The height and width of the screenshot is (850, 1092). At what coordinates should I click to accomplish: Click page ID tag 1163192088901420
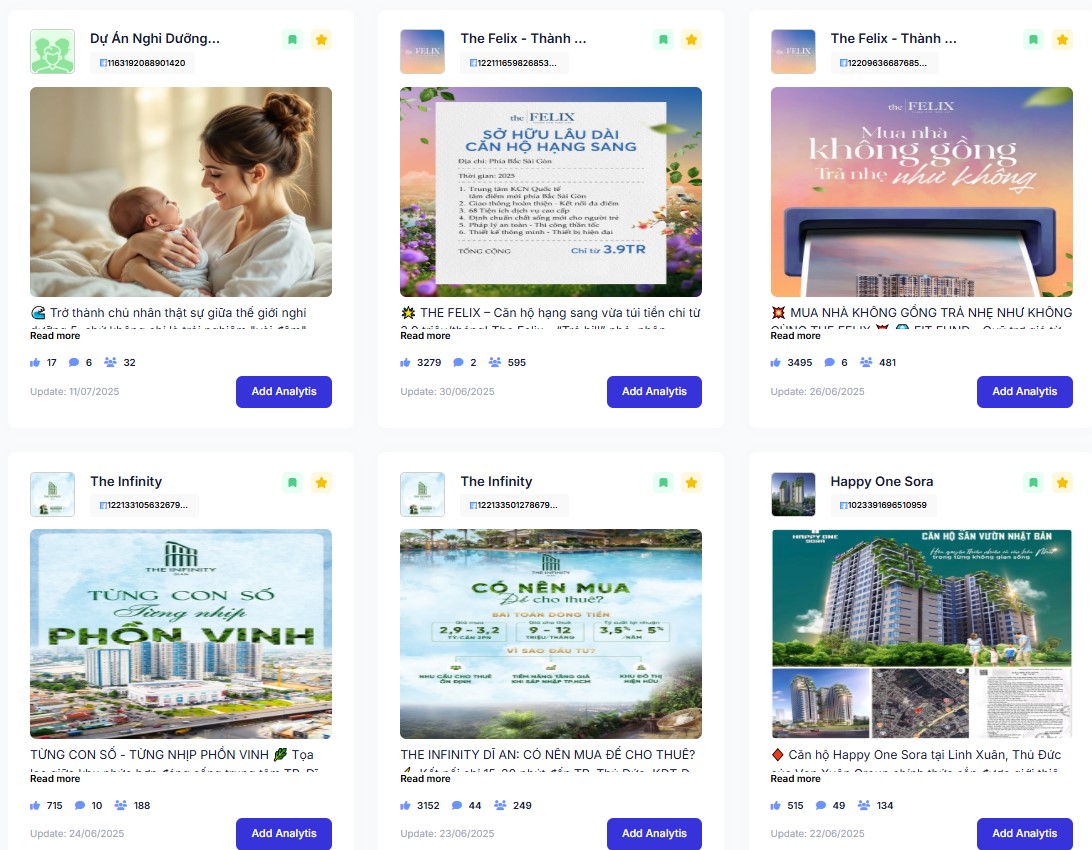point(142,63)
